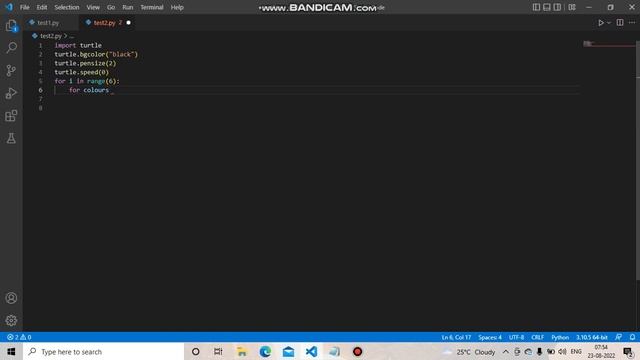Click the VS Code taskbar icon
Image resolution: width=640 pixels, height=360 pixels.
click(311, 351)
